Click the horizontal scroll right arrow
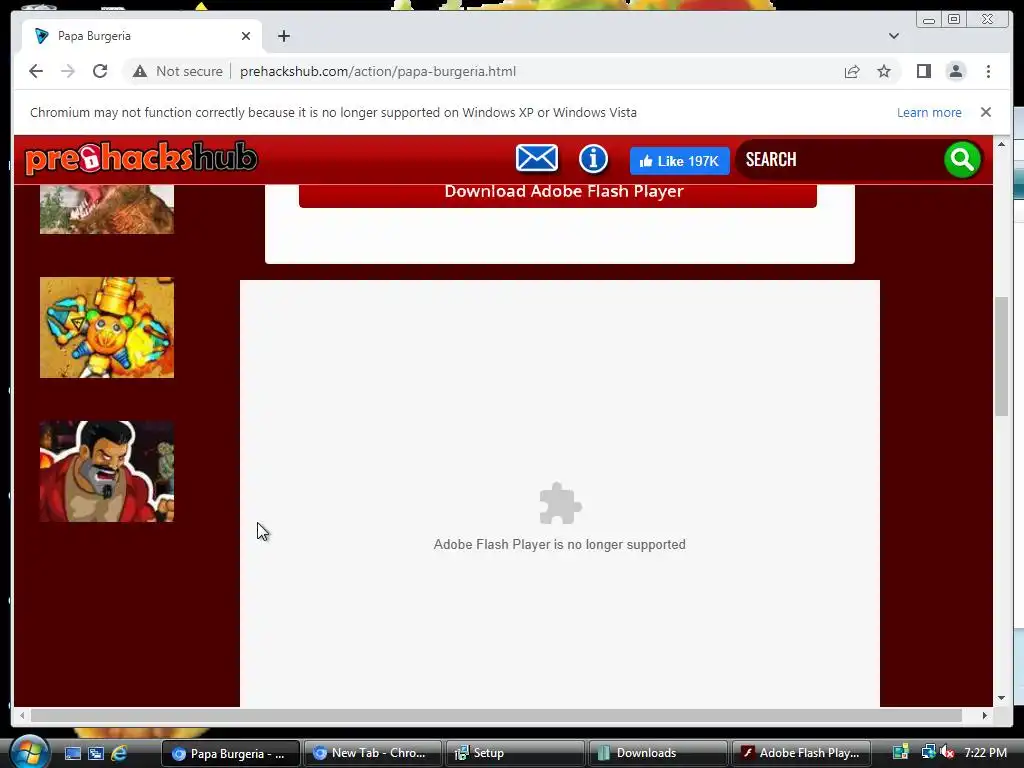 click(x=984, y=716)
